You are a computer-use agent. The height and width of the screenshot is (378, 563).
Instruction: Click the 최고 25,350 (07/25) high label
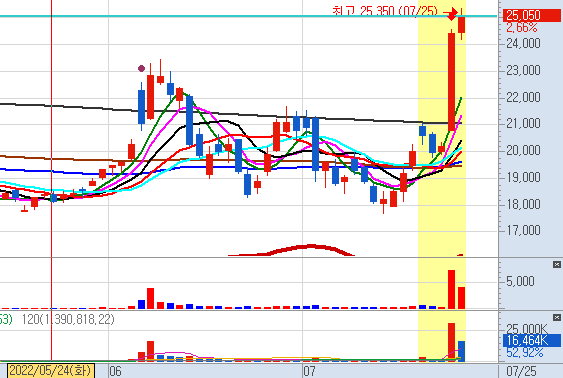[x=385, y=11]
